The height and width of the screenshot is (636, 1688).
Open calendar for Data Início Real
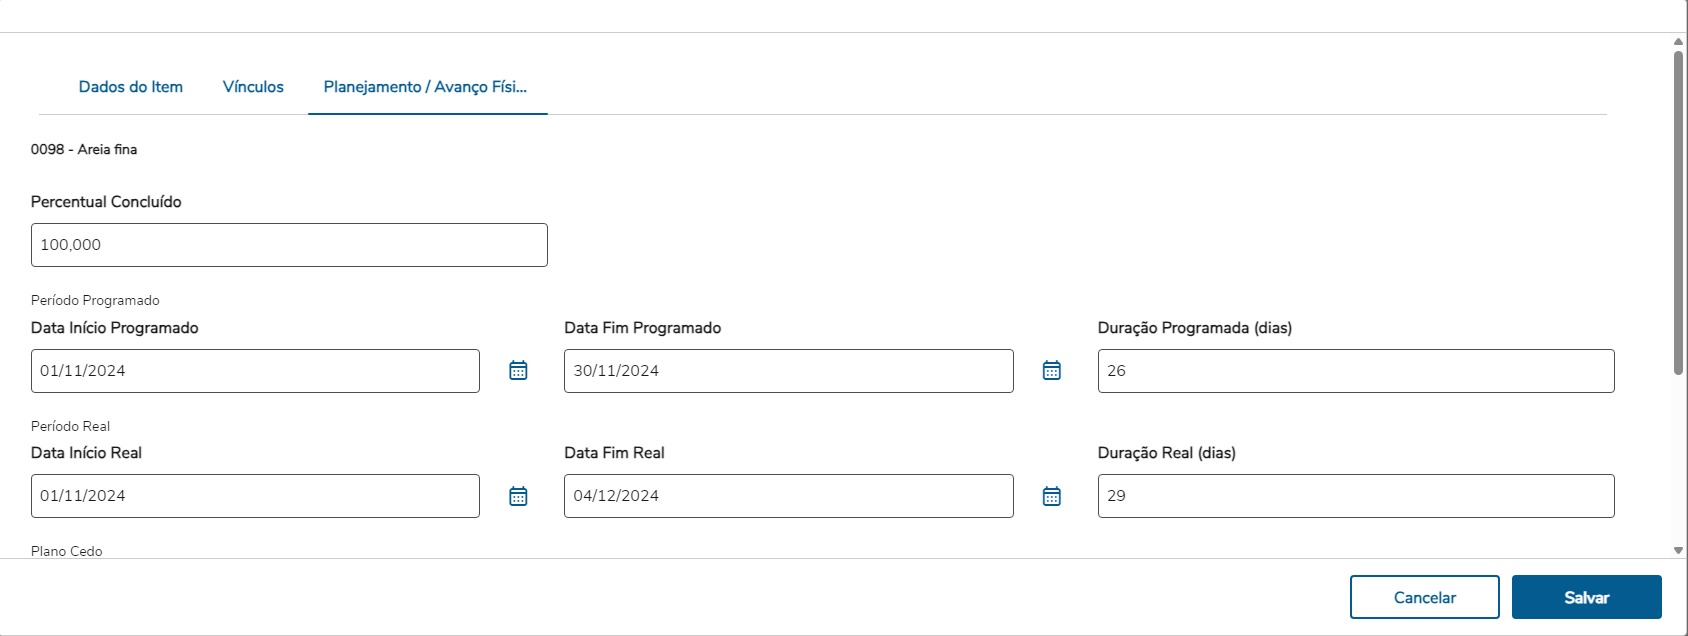click(x=518, y=496)
